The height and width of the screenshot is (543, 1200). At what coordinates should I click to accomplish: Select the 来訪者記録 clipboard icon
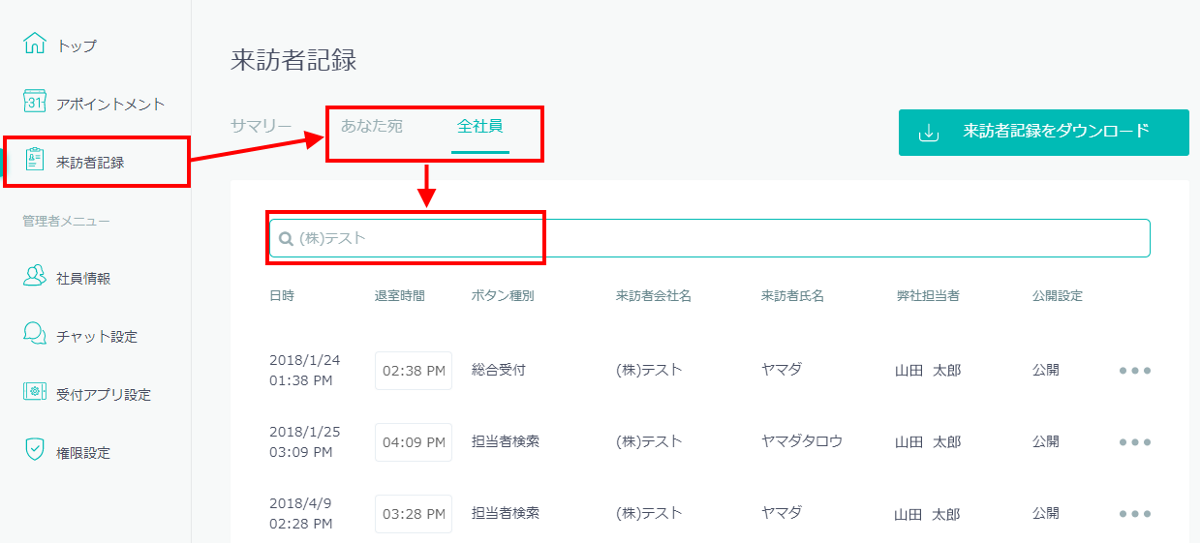(35, 160)
